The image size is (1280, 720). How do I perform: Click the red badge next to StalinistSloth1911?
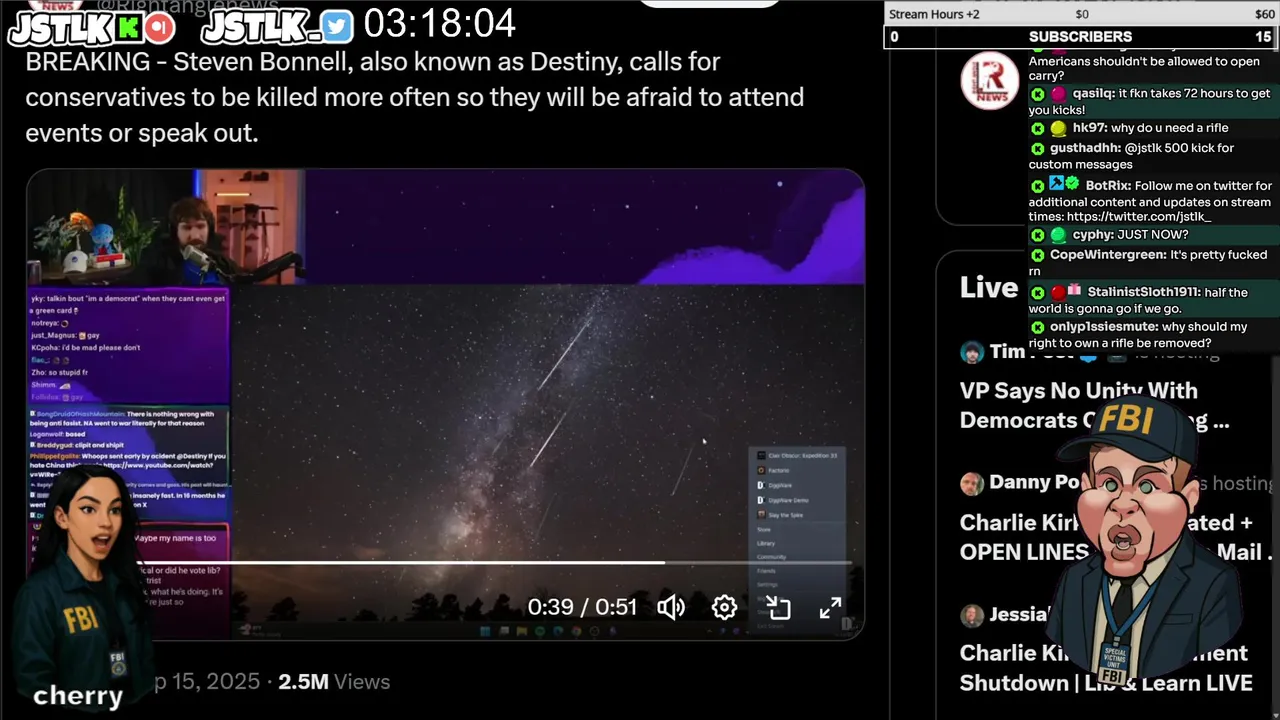[1057, 293]
